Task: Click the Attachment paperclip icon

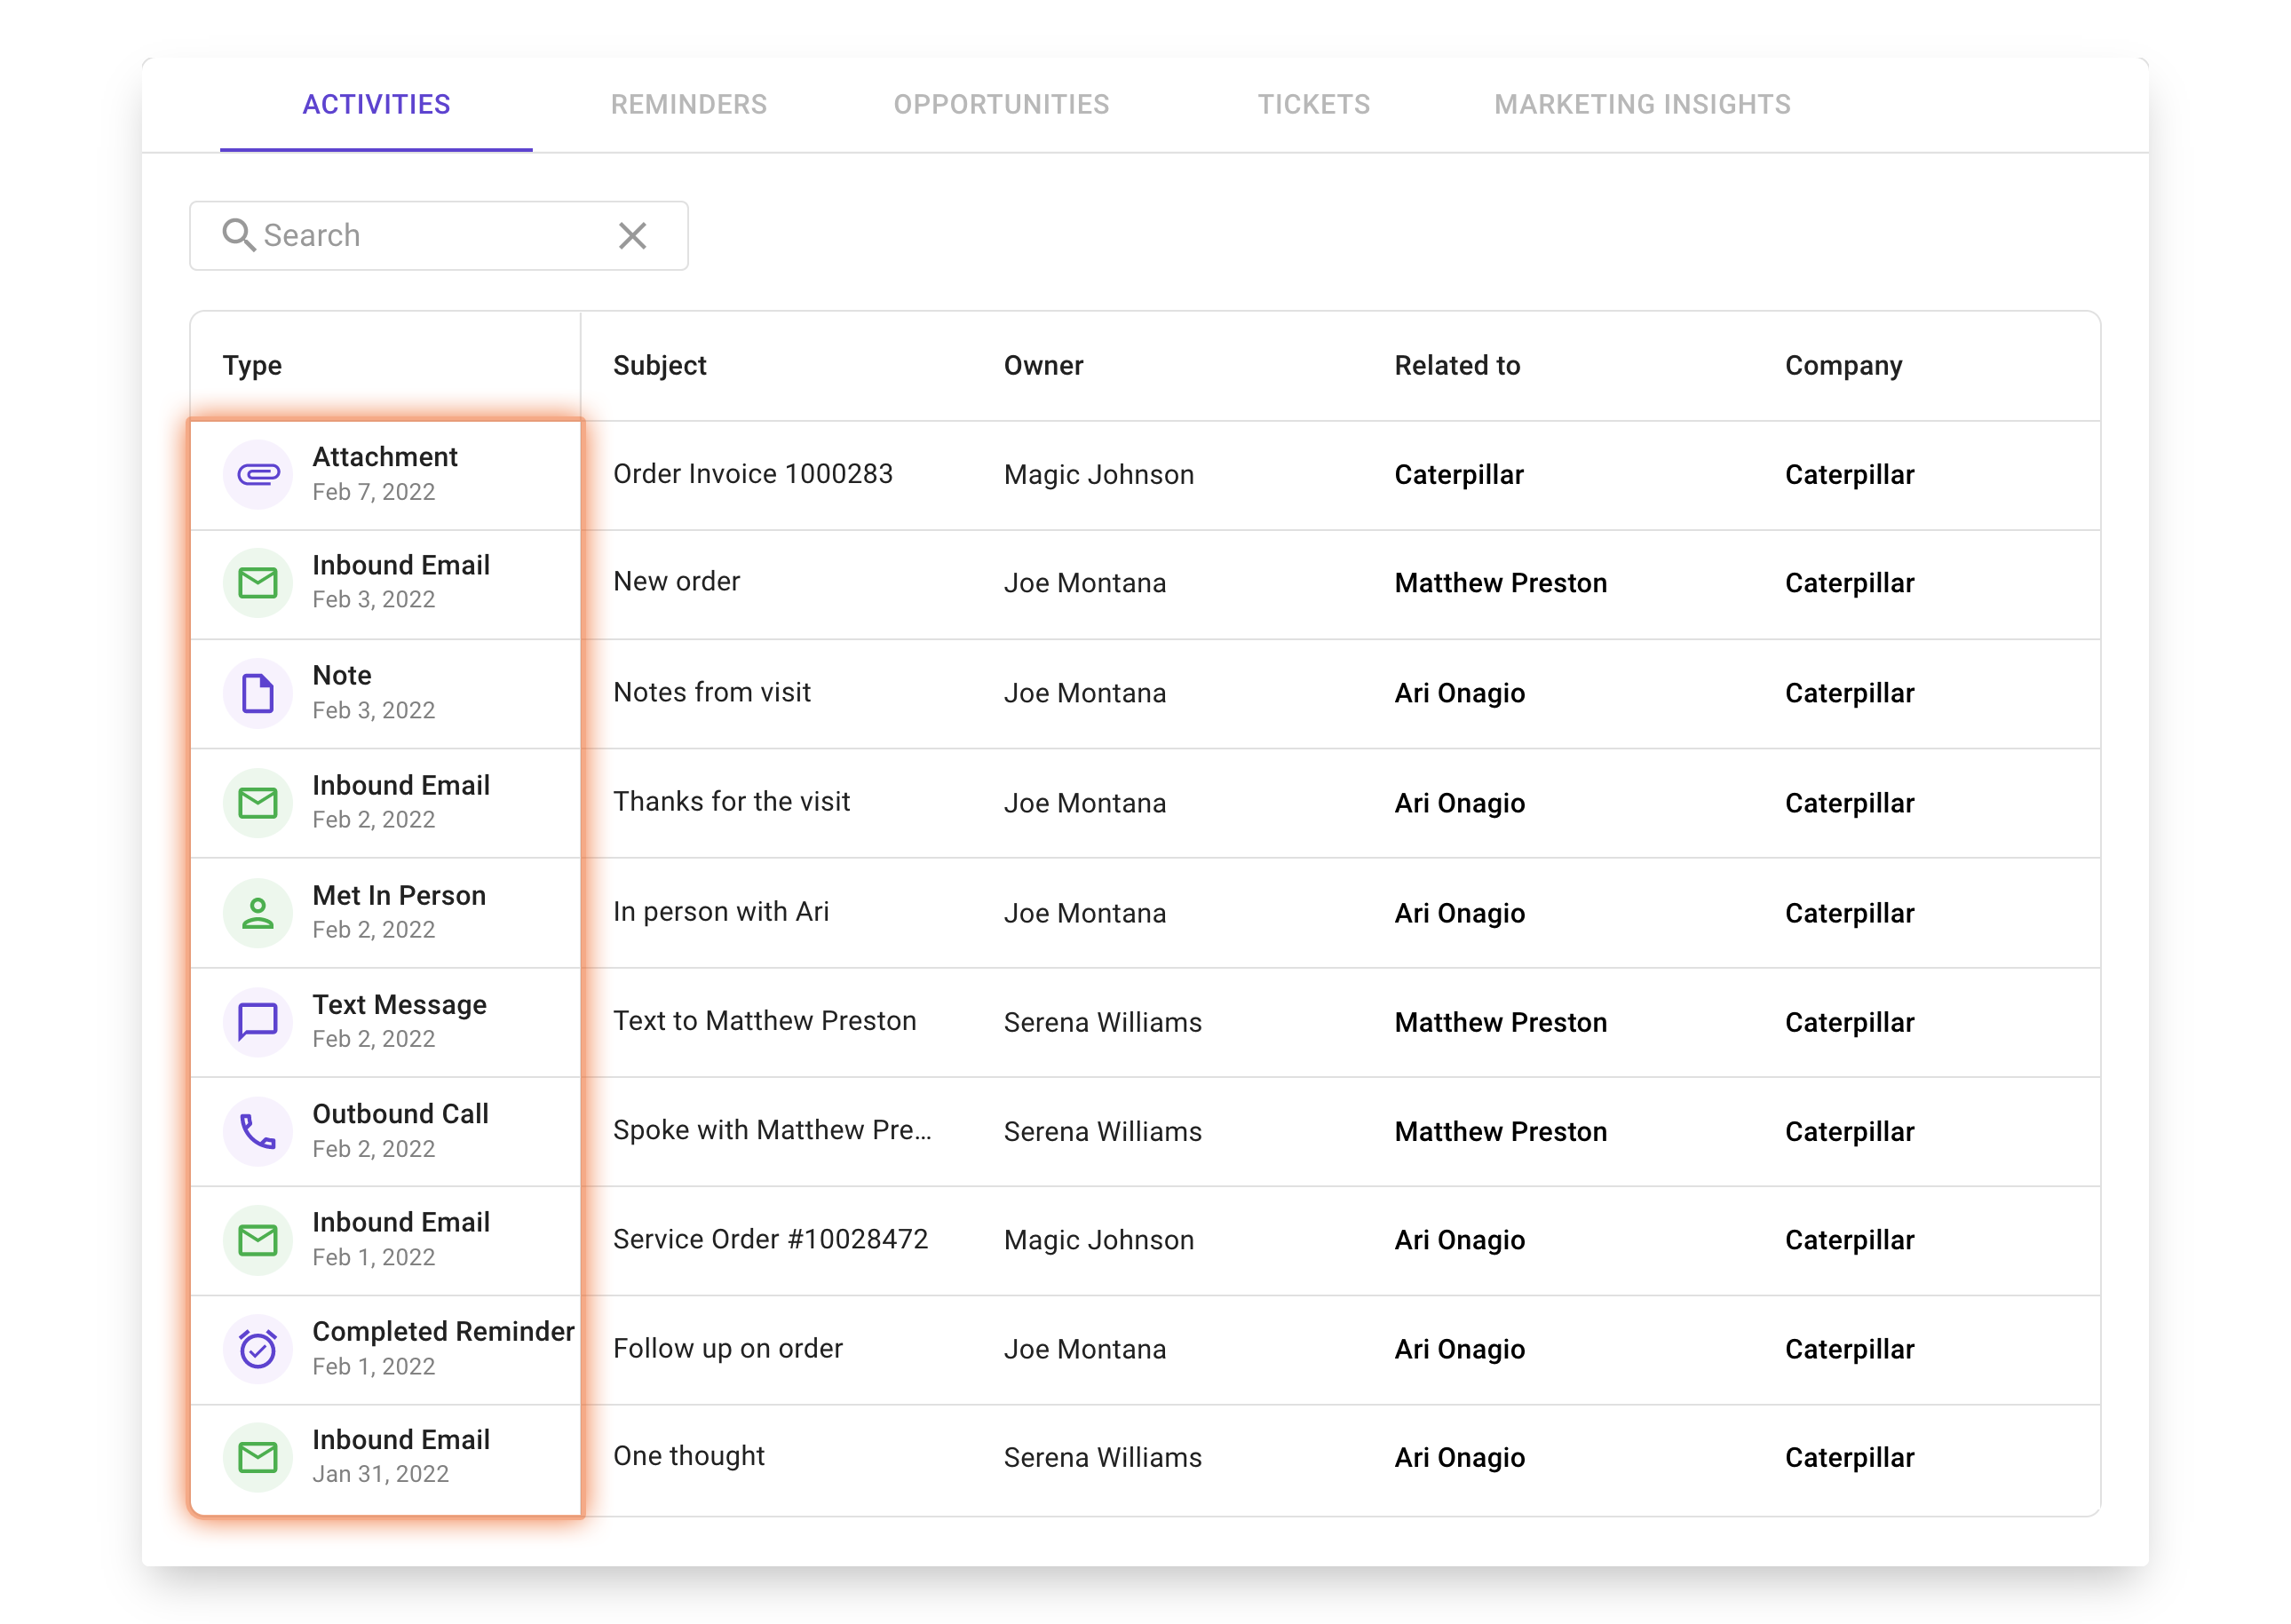Action: 258,474
